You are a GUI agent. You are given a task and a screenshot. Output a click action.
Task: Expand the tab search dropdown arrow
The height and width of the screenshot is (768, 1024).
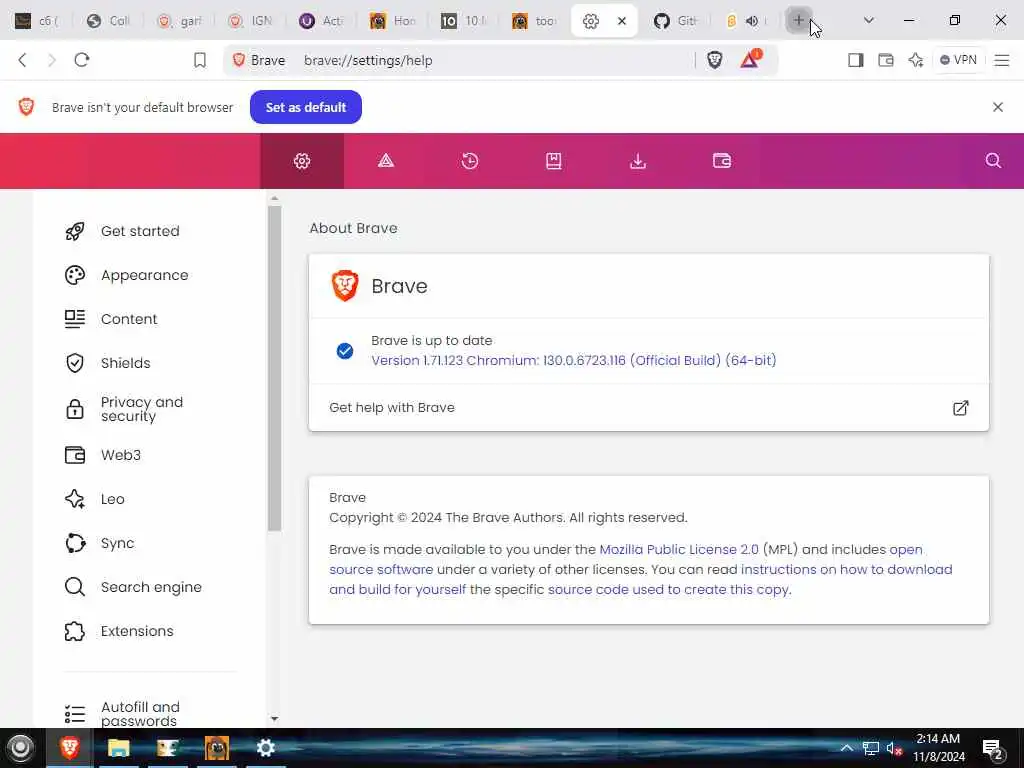[x=869, y=20]
